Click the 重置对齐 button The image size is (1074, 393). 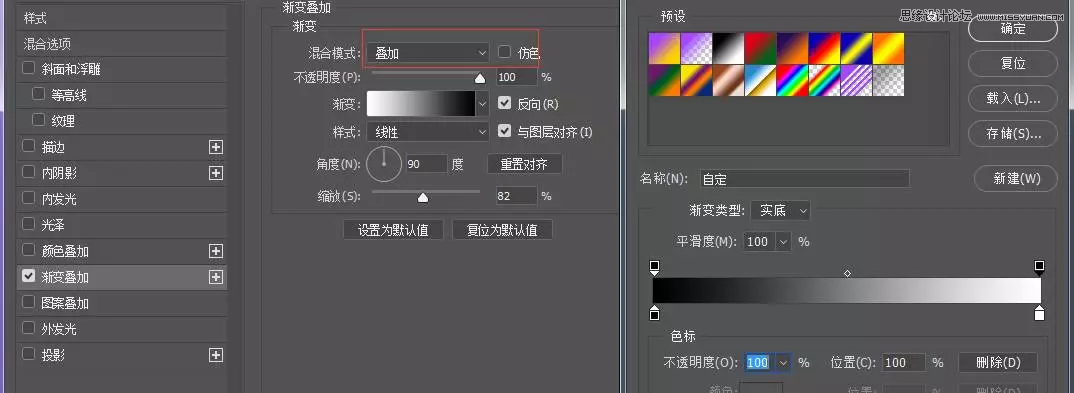click(x=525, y=164)
